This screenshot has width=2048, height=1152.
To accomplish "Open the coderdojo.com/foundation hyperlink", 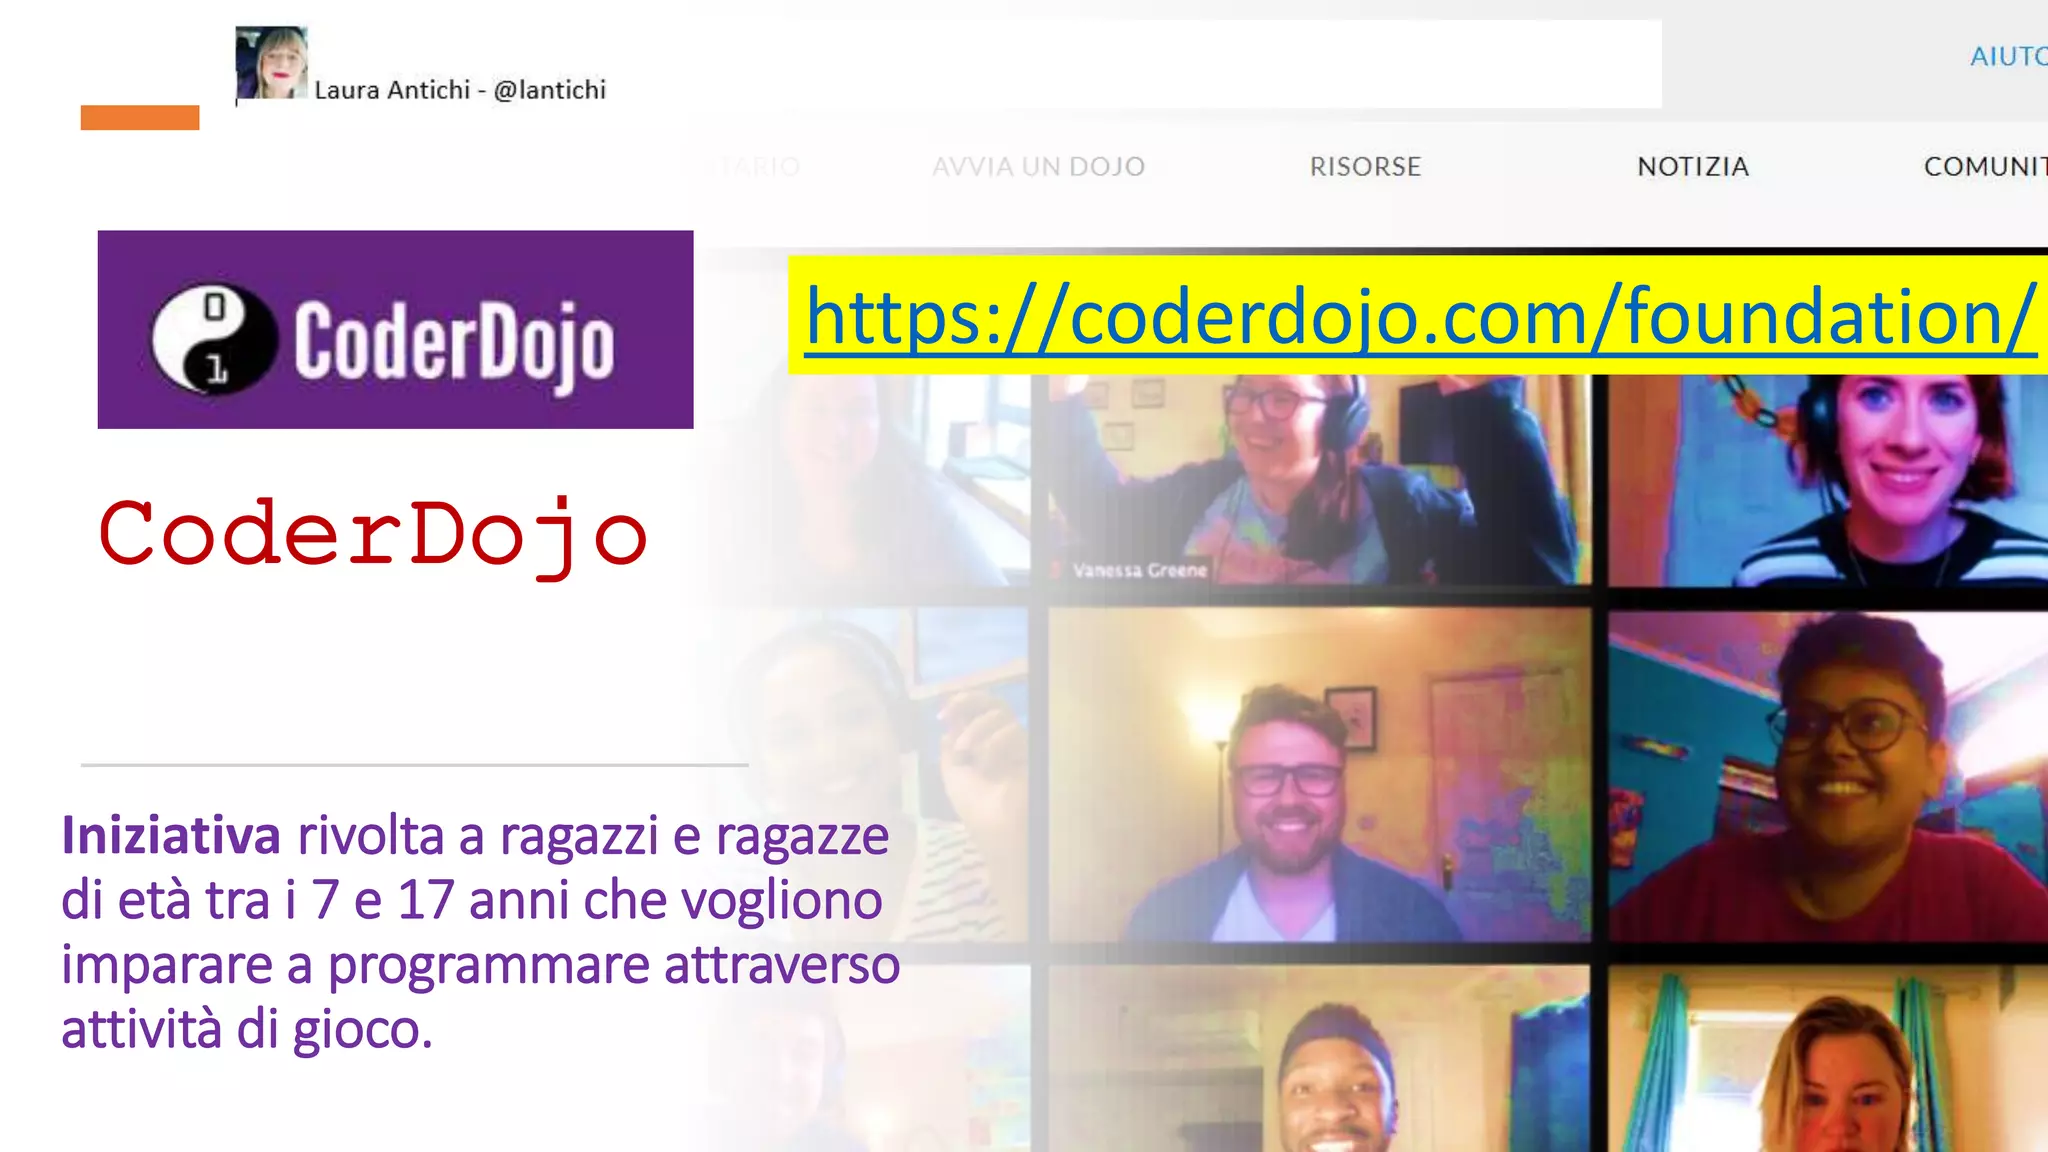I will (1420, 316).
